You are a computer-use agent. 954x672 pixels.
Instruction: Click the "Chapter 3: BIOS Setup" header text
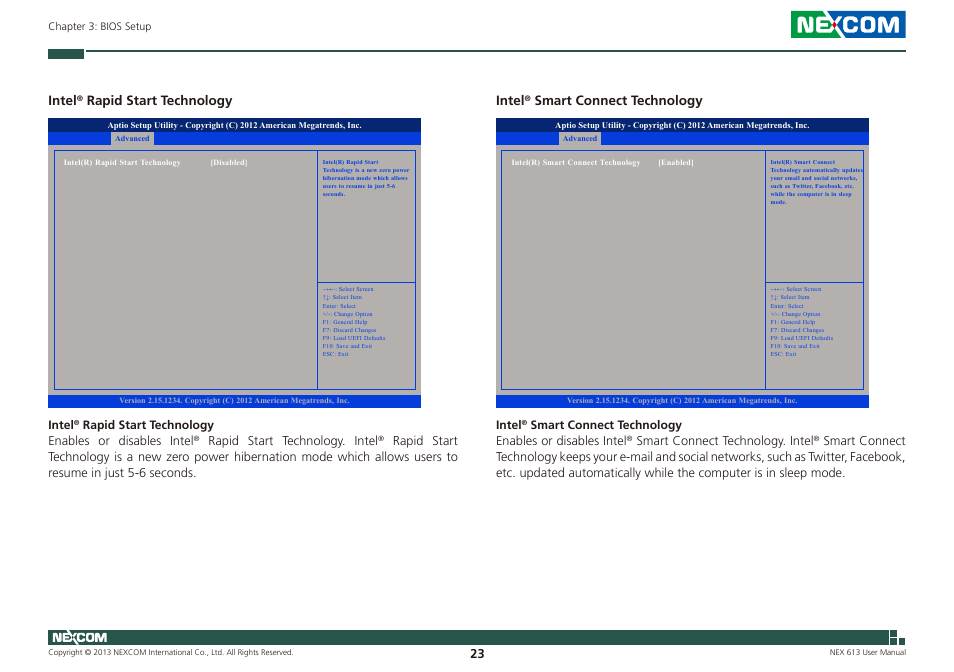click(x=100, y=26)
